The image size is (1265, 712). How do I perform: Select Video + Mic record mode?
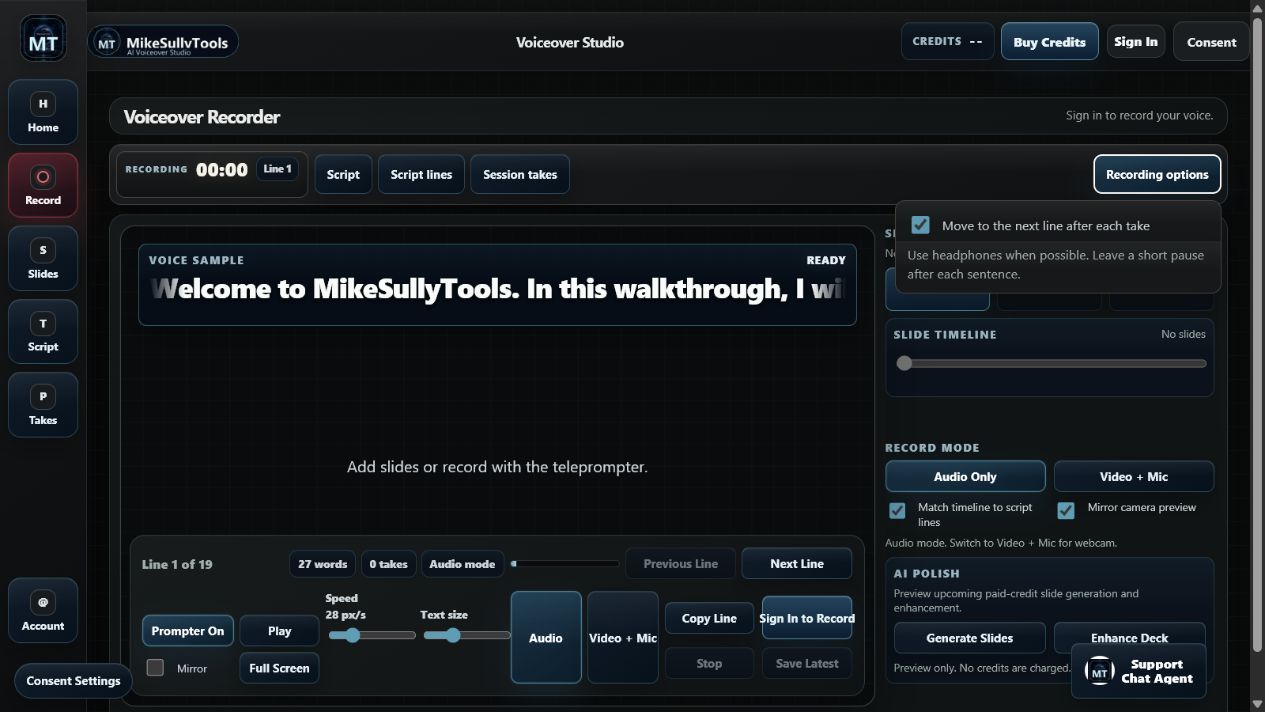[1134, 477]
